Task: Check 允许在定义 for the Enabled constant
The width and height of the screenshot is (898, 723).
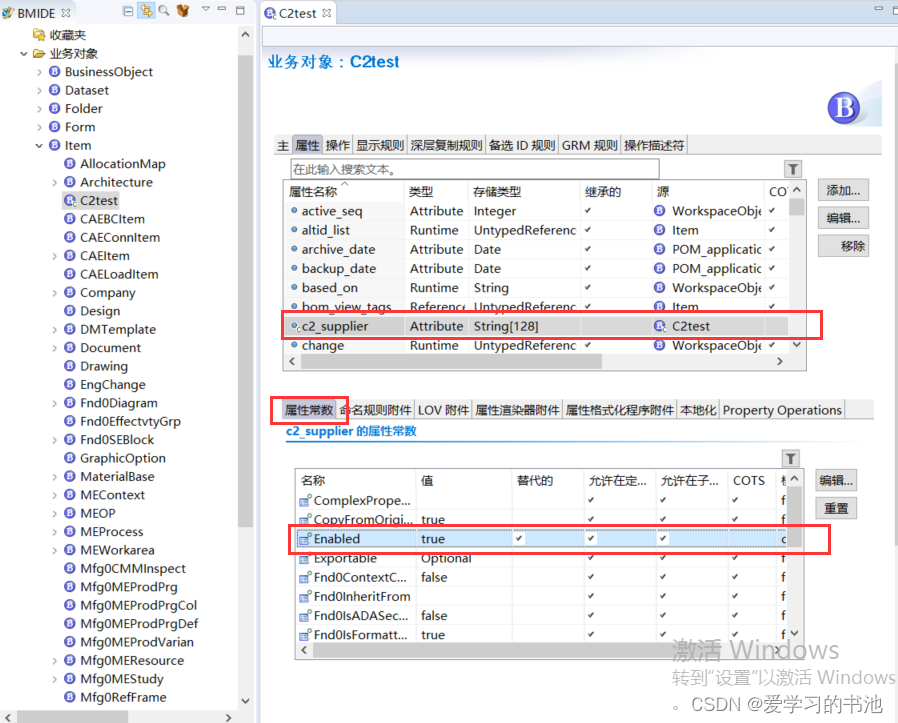Action: tap(591, 538)
